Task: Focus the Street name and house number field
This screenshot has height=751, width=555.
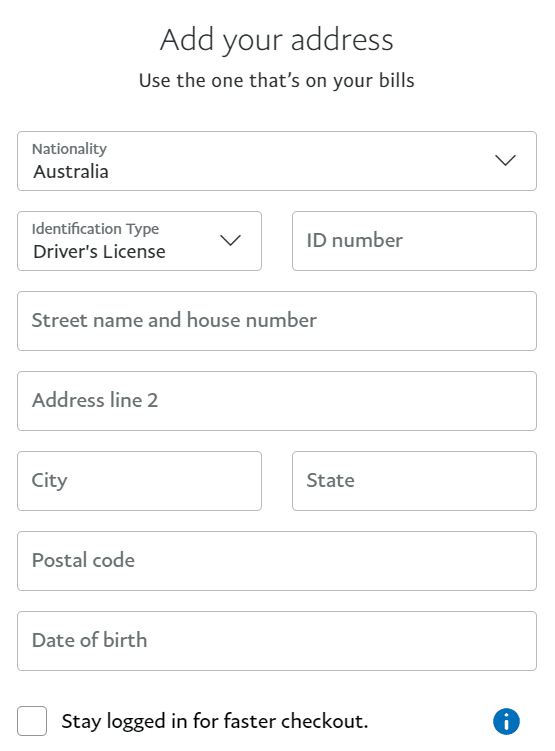Action: click(x=277, y=321)
